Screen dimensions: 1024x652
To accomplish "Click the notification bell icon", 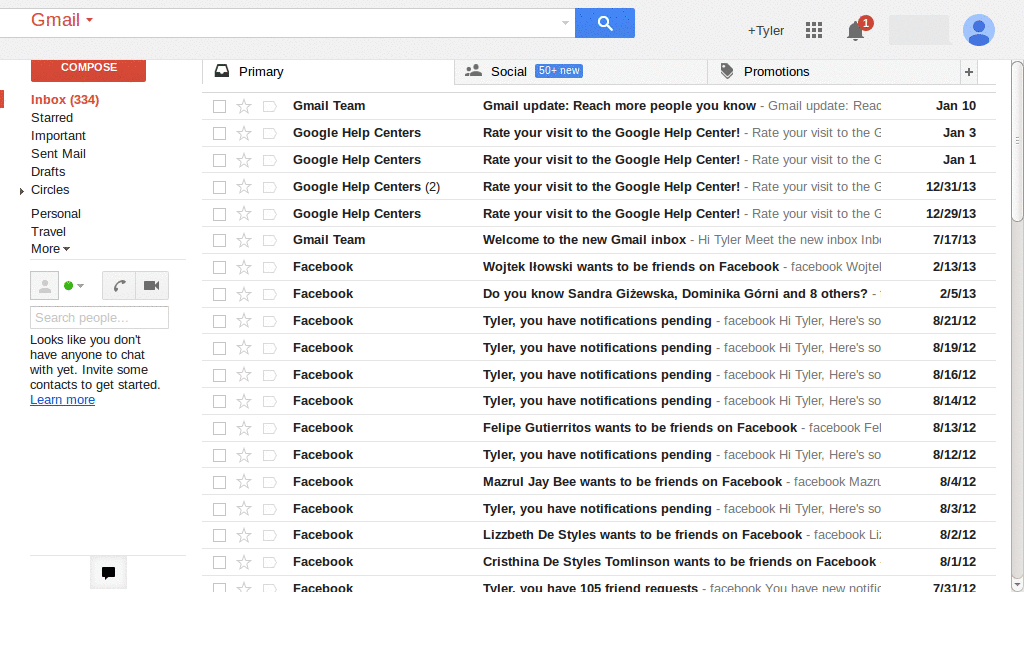I will [x=855, y=32].
